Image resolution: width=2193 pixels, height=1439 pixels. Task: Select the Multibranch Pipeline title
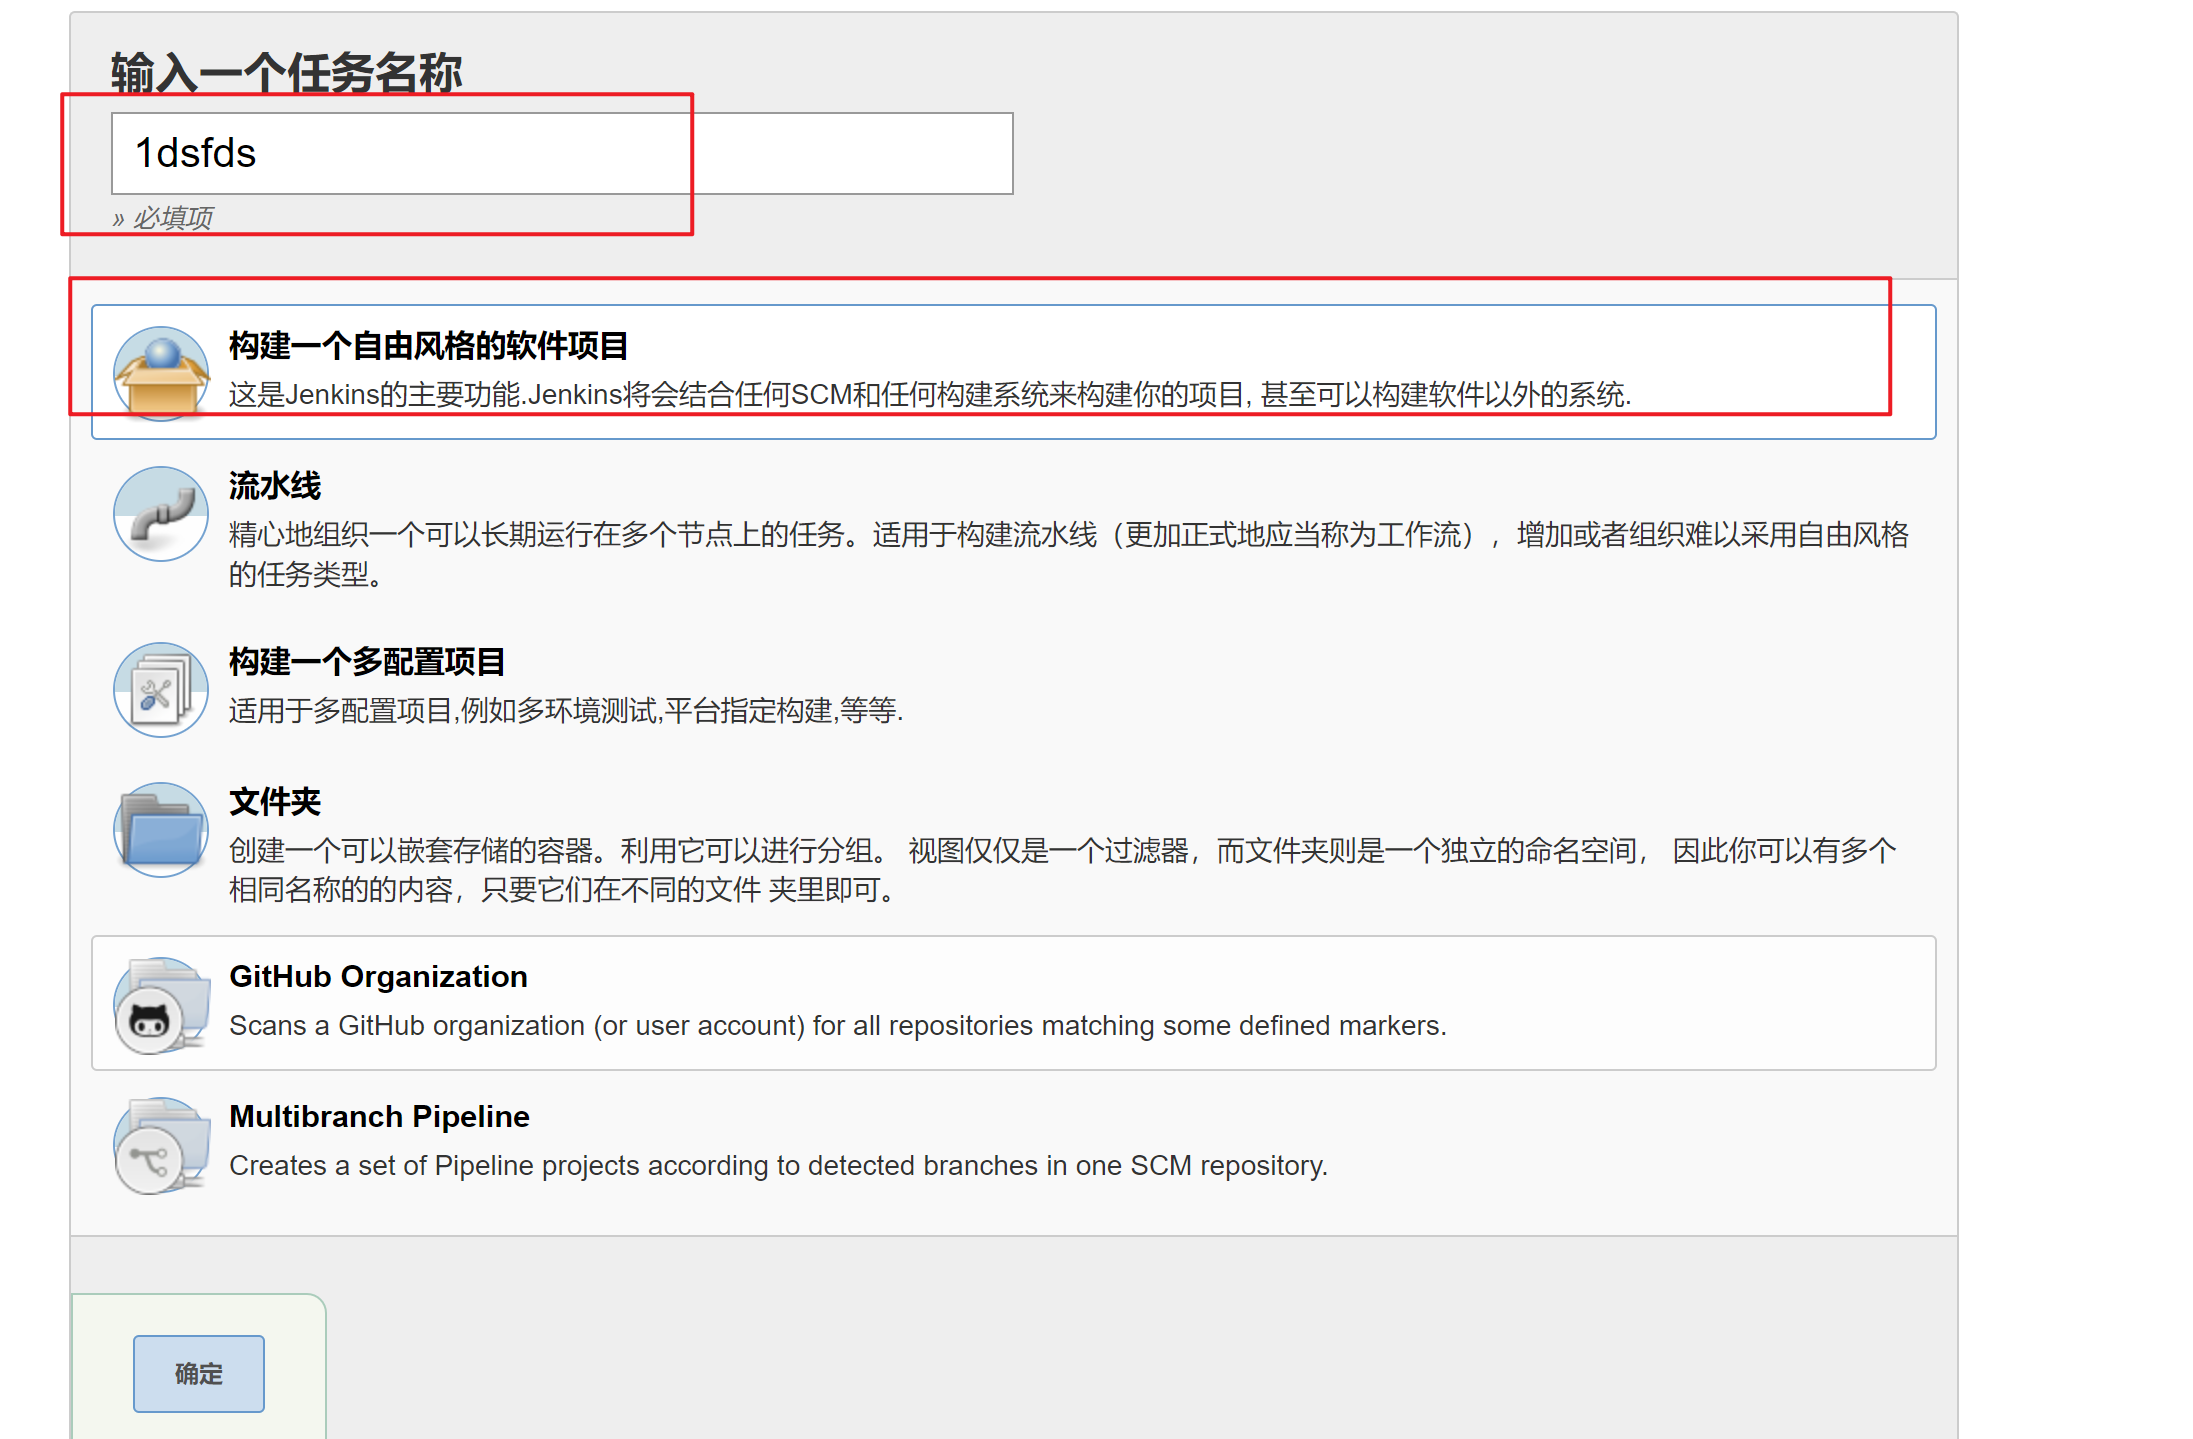pyautogui.click(x=379, y=1117)
